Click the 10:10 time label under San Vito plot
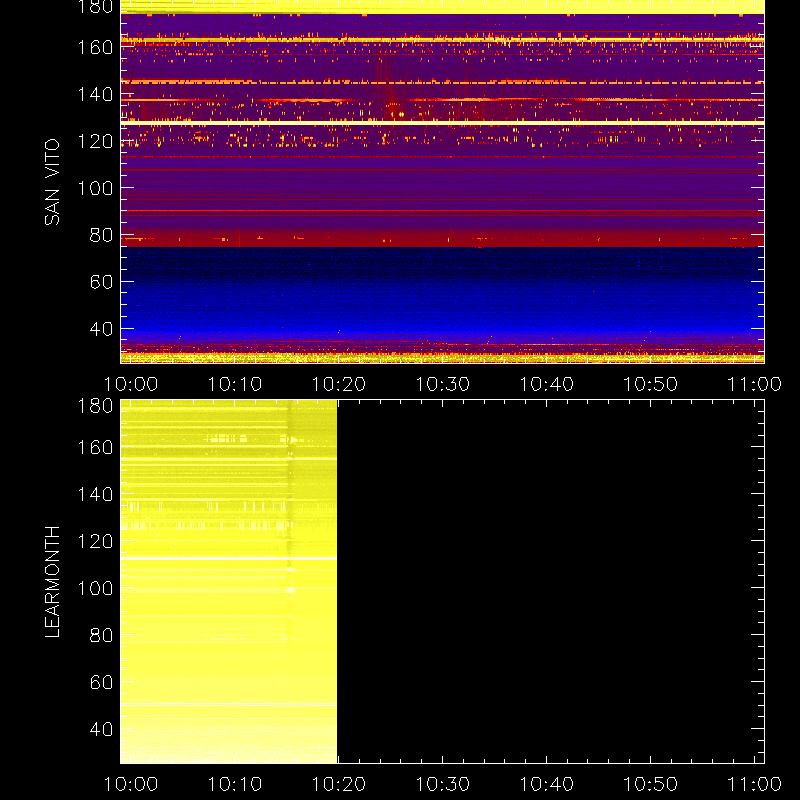Image resolution: width=800 pixels, height=800 pixels. [x=235, y=384]
